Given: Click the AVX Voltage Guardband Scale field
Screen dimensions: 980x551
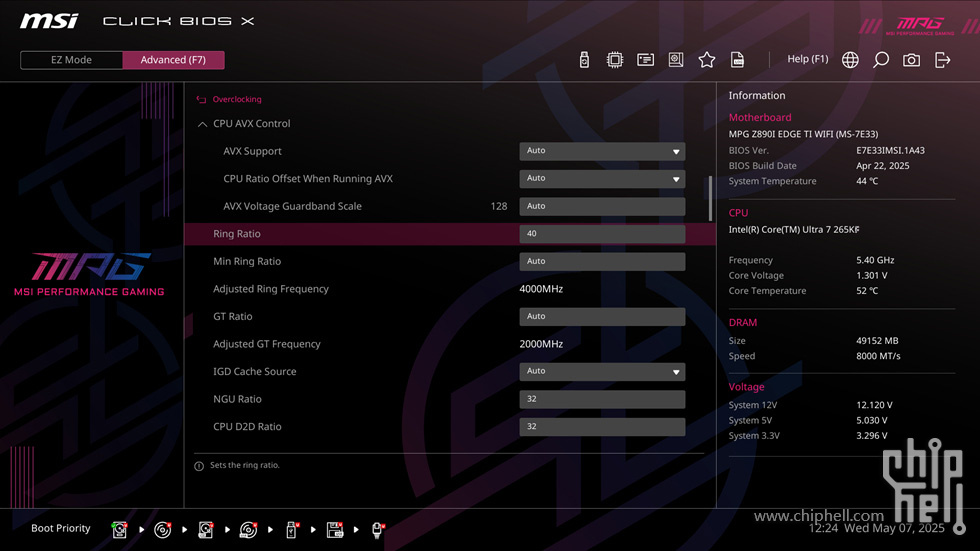Looking at the screenshot, I should (x=602, y=206).
